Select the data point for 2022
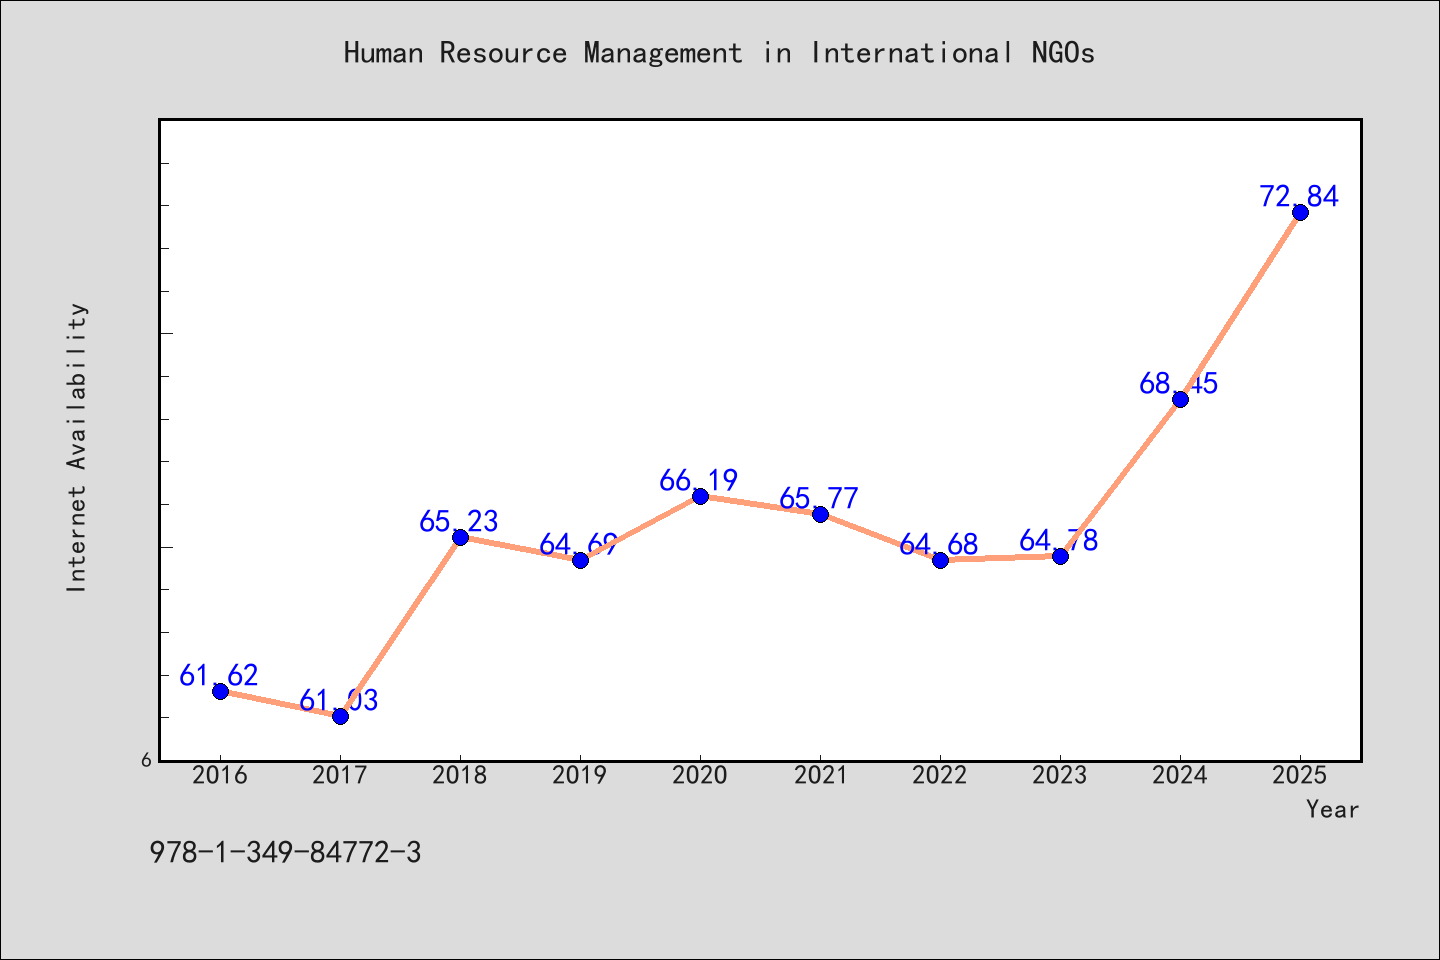Screen dimensions: 1440x960 click(x=940, y=560)
